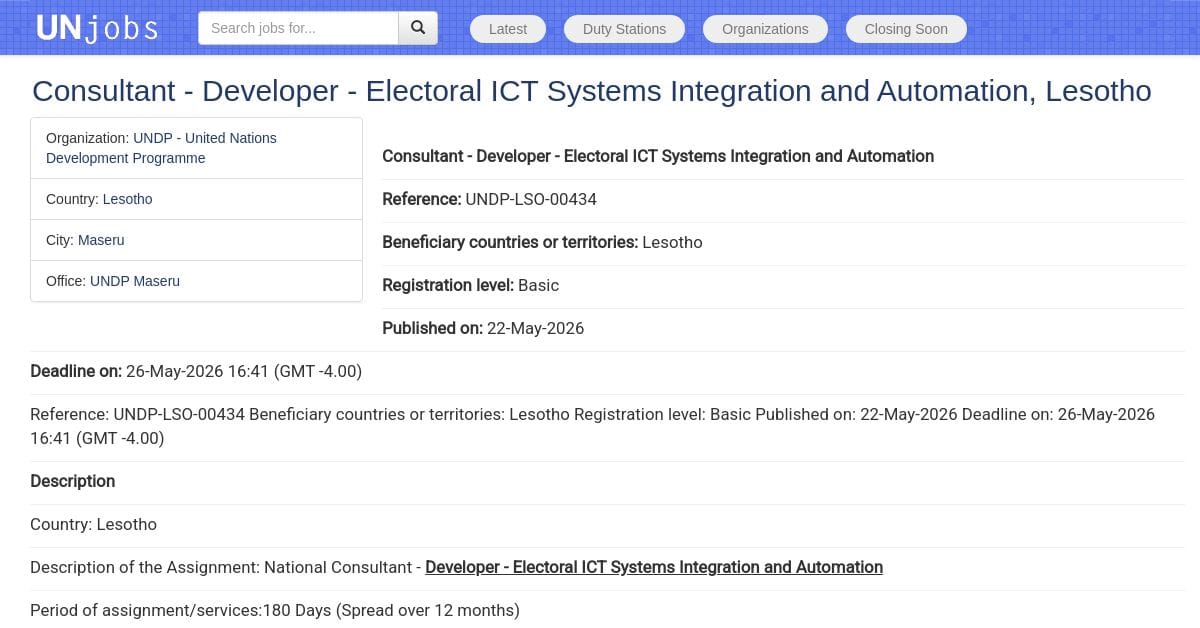1200x628 pixels.
Task: Click the 'Deadline on: 26-May-2026 16:41' line
Action: [196, 371]
